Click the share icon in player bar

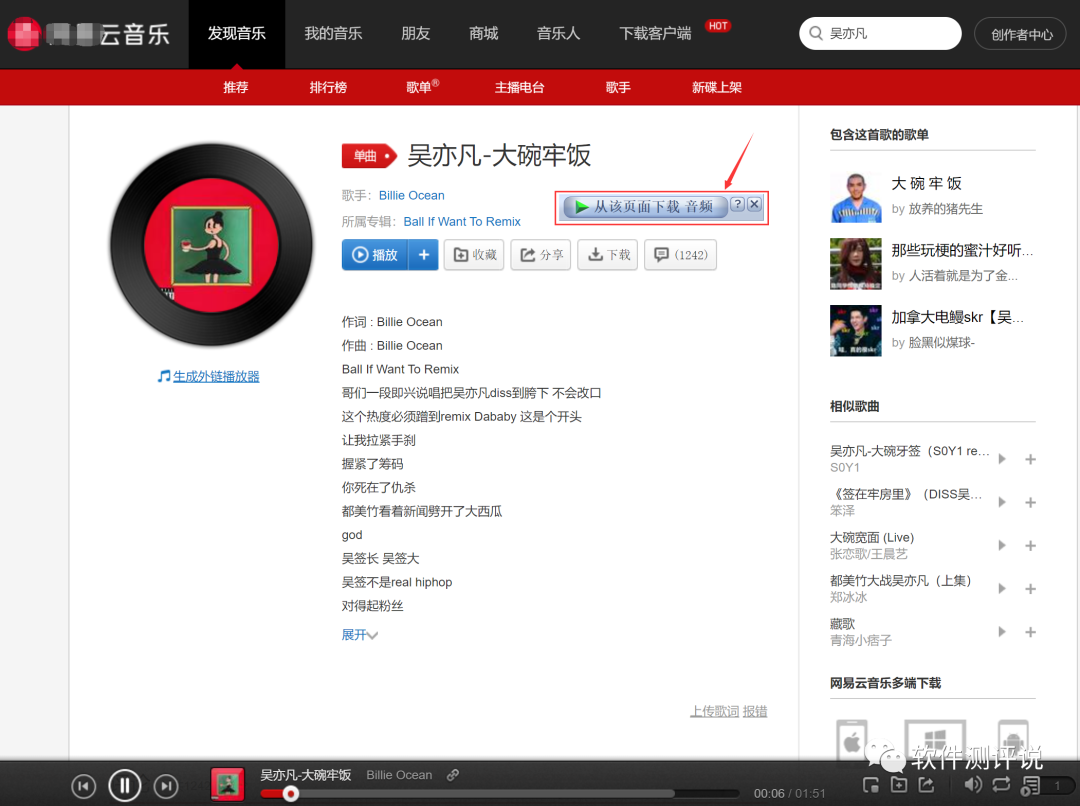click(926, 784)
